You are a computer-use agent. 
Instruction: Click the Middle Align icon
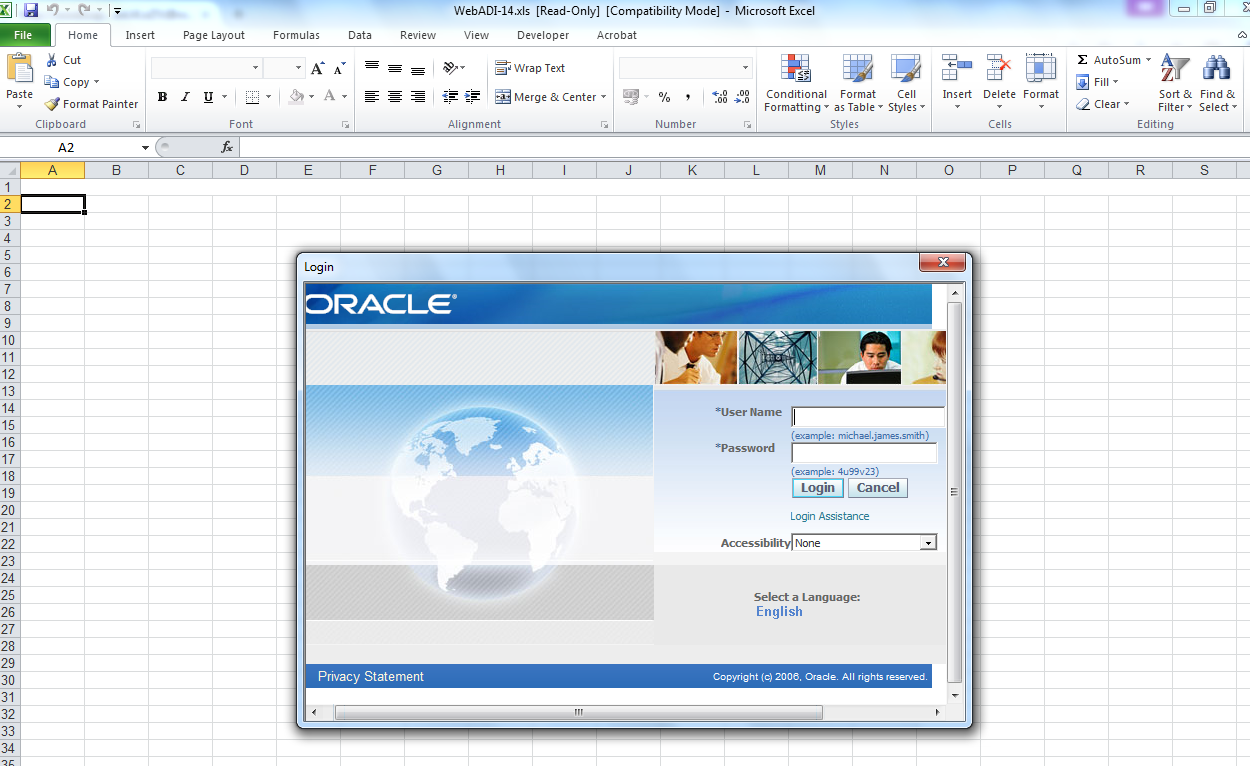pyautogui.click(x=395, y=68)
